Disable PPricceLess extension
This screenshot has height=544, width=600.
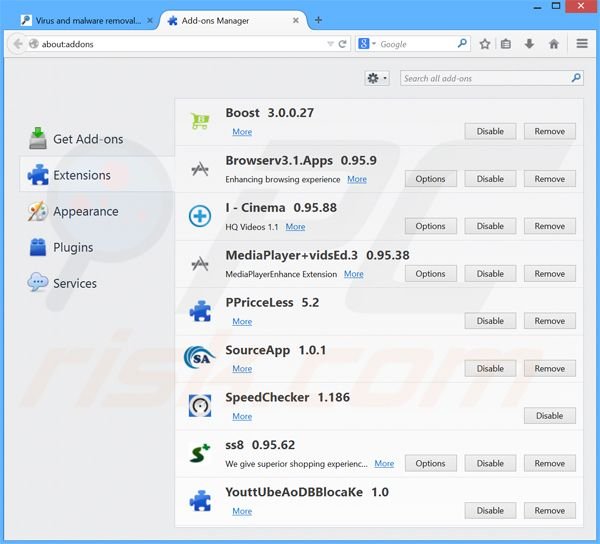pyautogui.click(x=490, y=321)
